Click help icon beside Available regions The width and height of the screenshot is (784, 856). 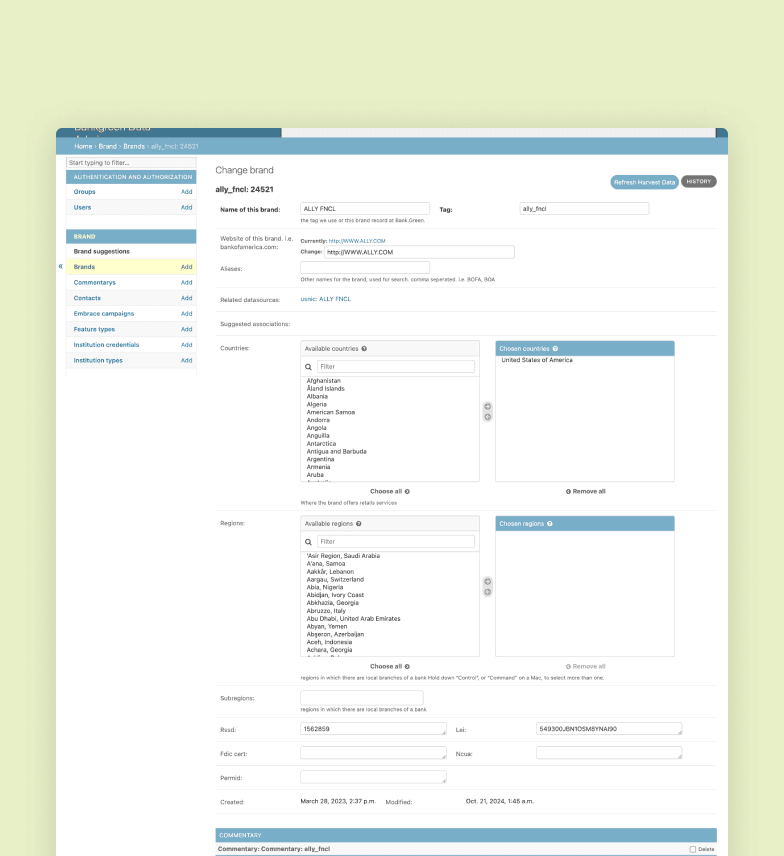coord(359,524)
